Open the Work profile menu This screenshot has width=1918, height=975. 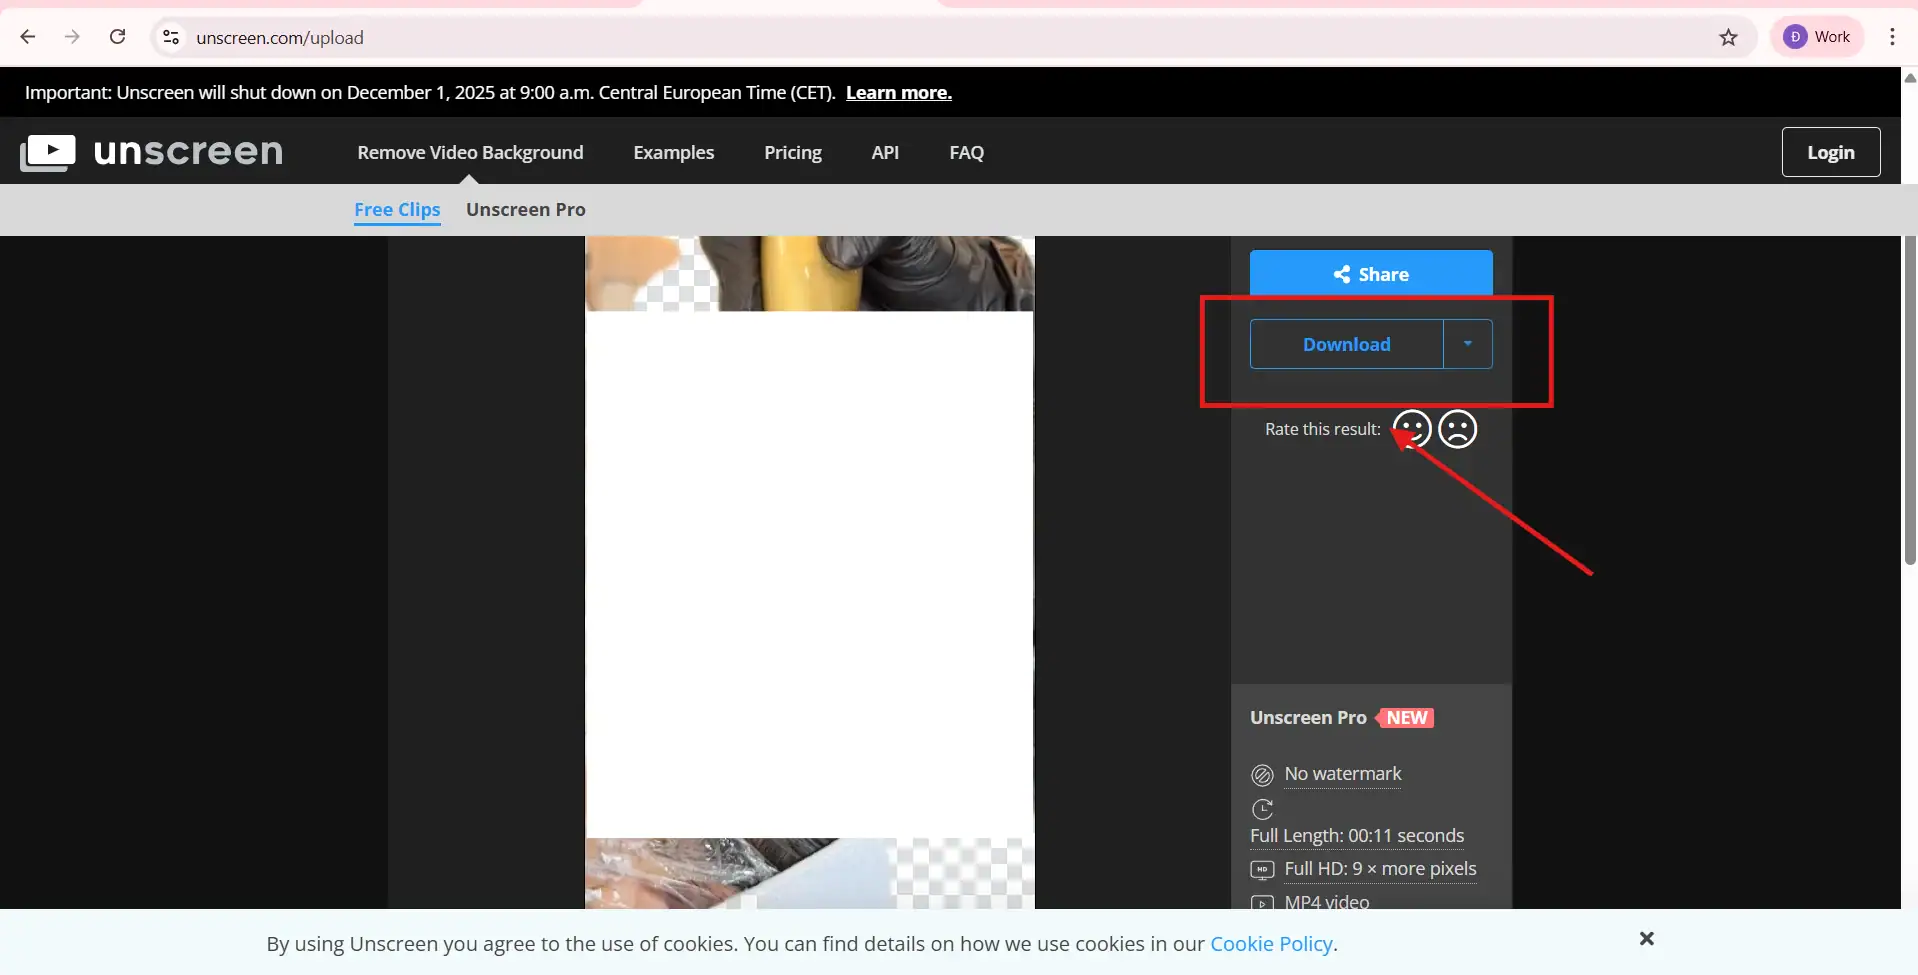(1818, 36)
